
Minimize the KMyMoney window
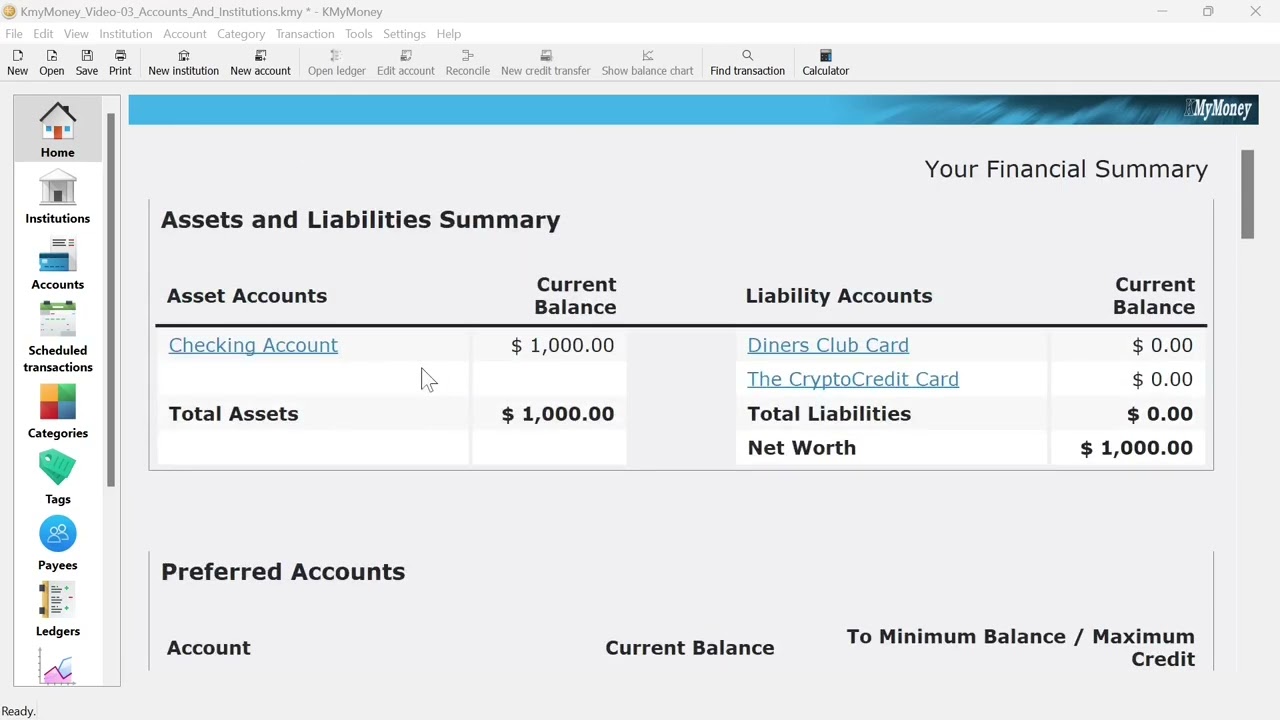tap(1162, 12)
